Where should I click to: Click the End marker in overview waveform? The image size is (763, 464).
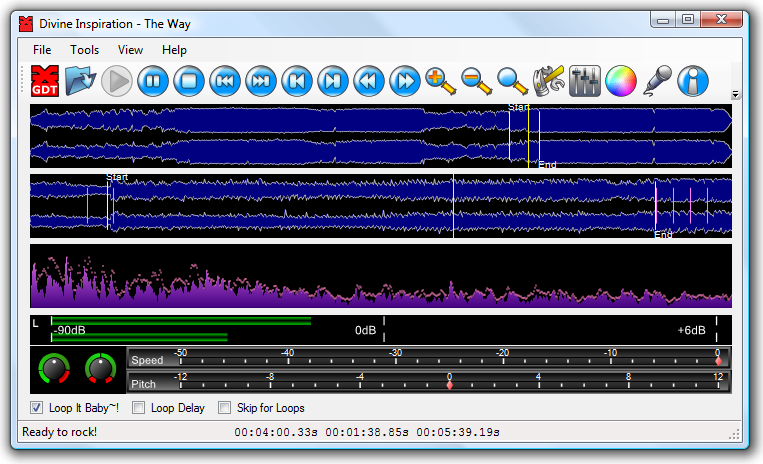coord(547,164)
